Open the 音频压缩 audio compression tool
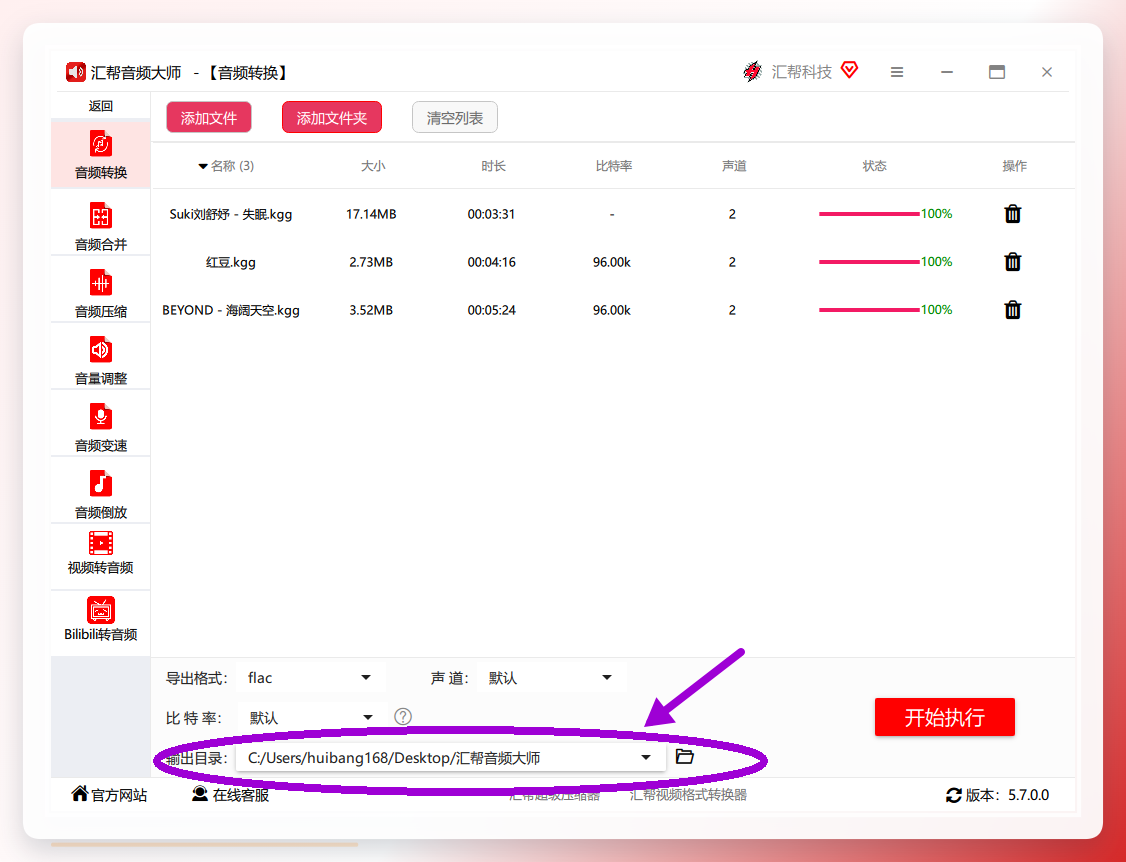Image resolution: width=1126 pixels, height=862 pixels. [x=101, y=293]
